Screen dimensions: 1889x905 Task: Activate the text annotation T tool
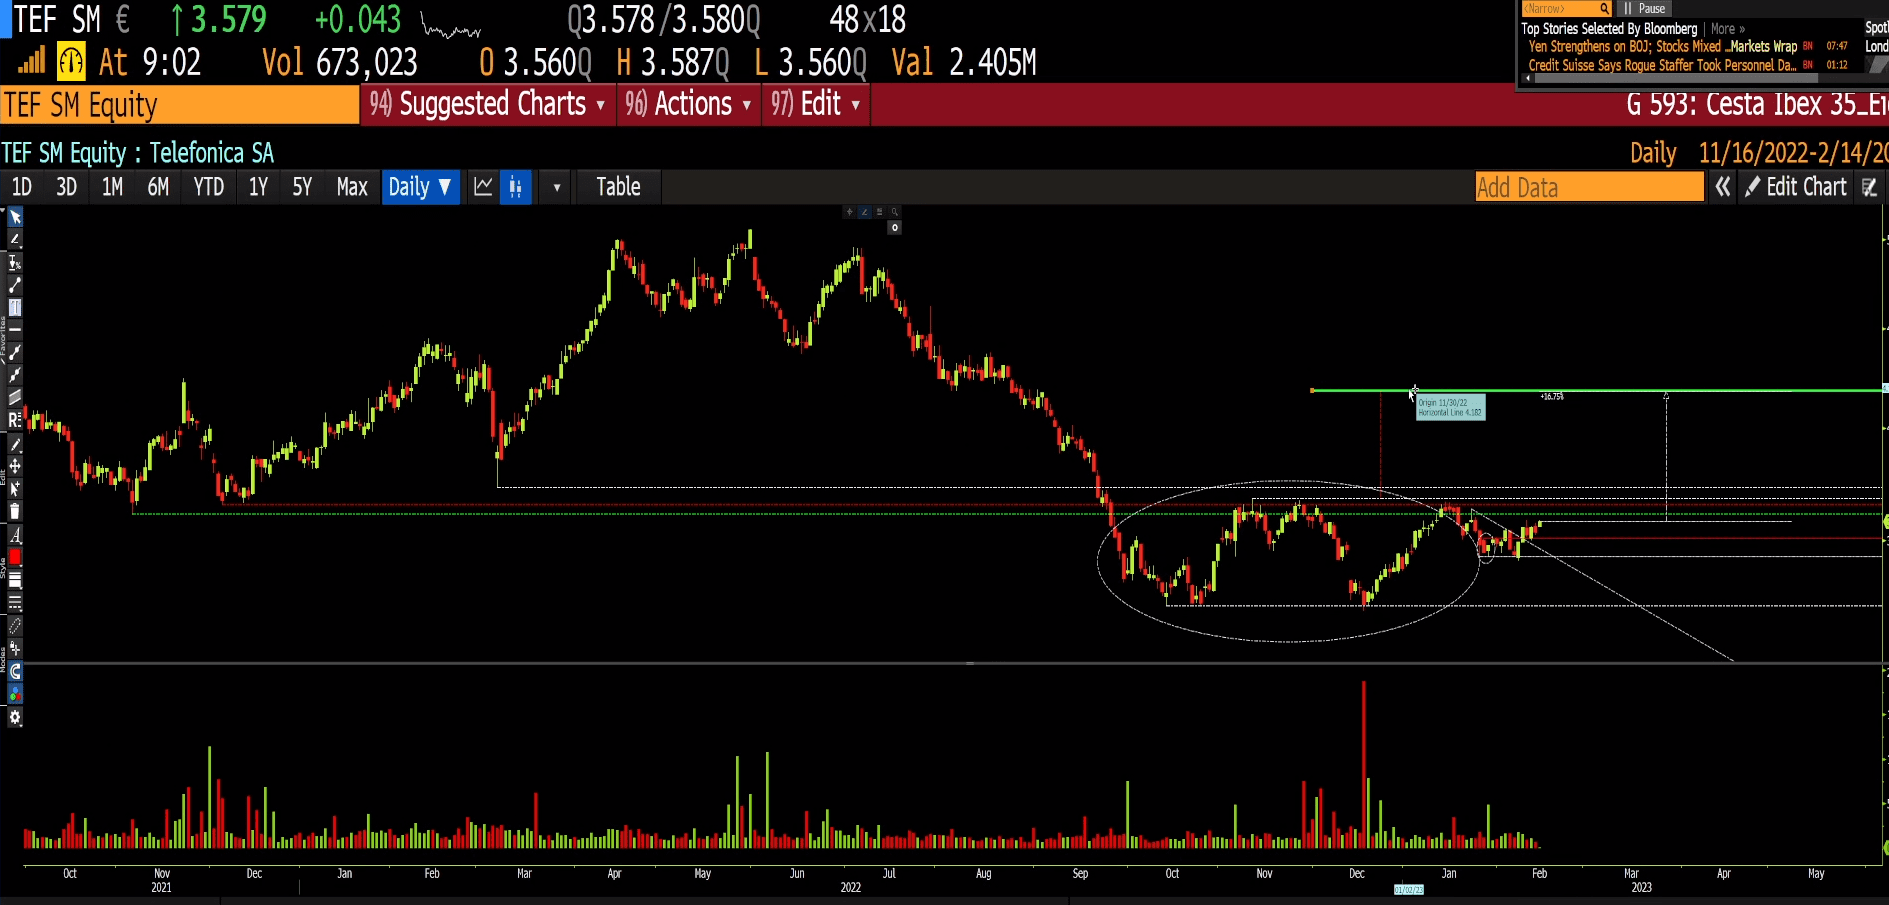(x=15, y=307)
